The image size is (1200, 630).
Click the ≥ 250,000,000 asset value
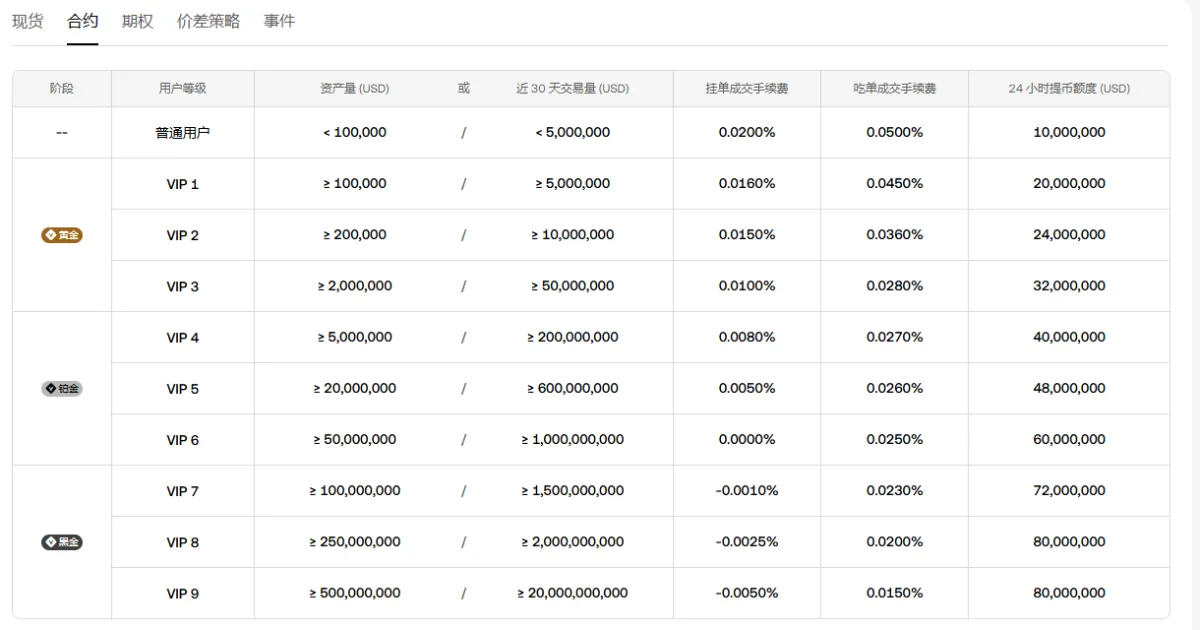355,542
